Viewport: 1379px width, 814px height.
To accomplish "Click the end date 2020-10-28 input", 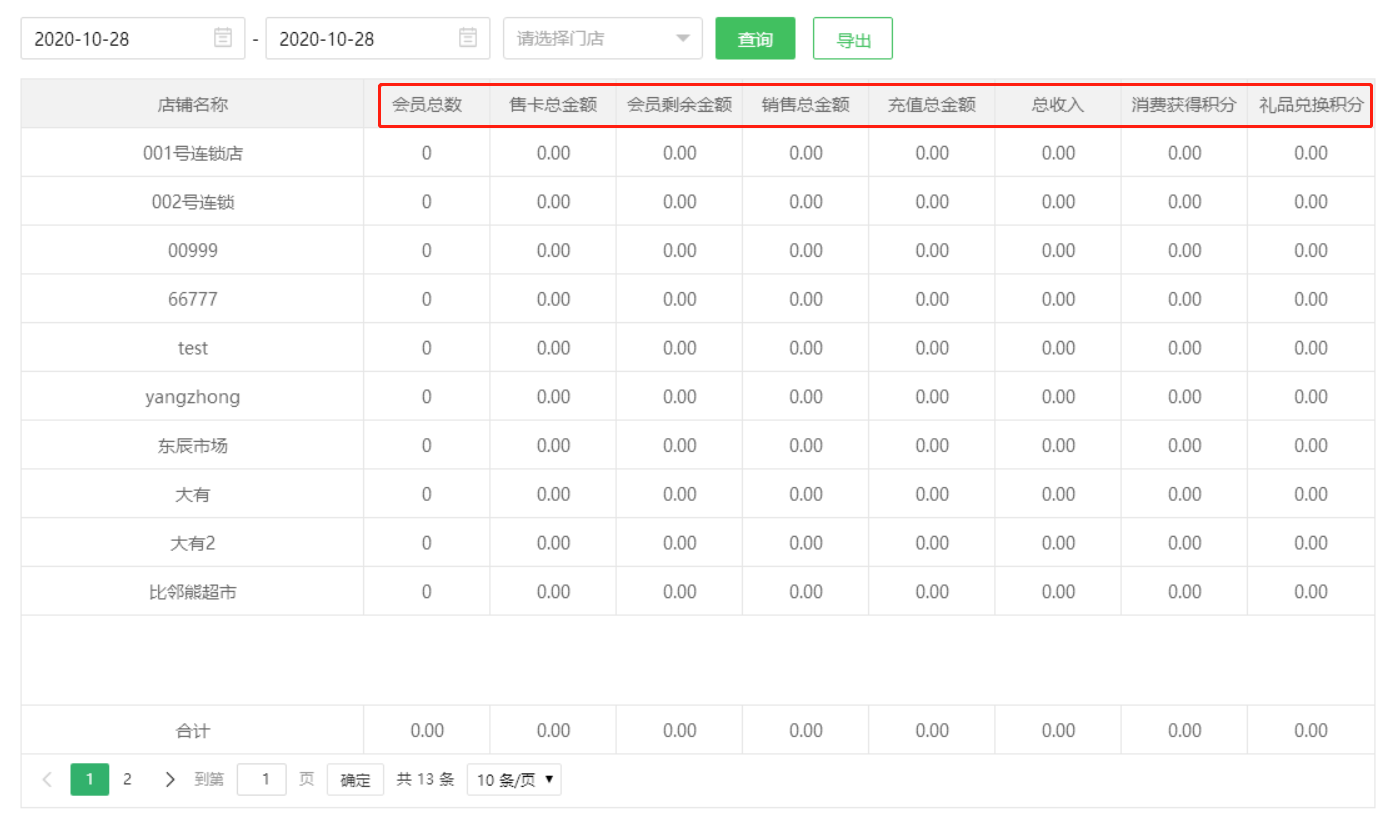I will pos(360,39).
